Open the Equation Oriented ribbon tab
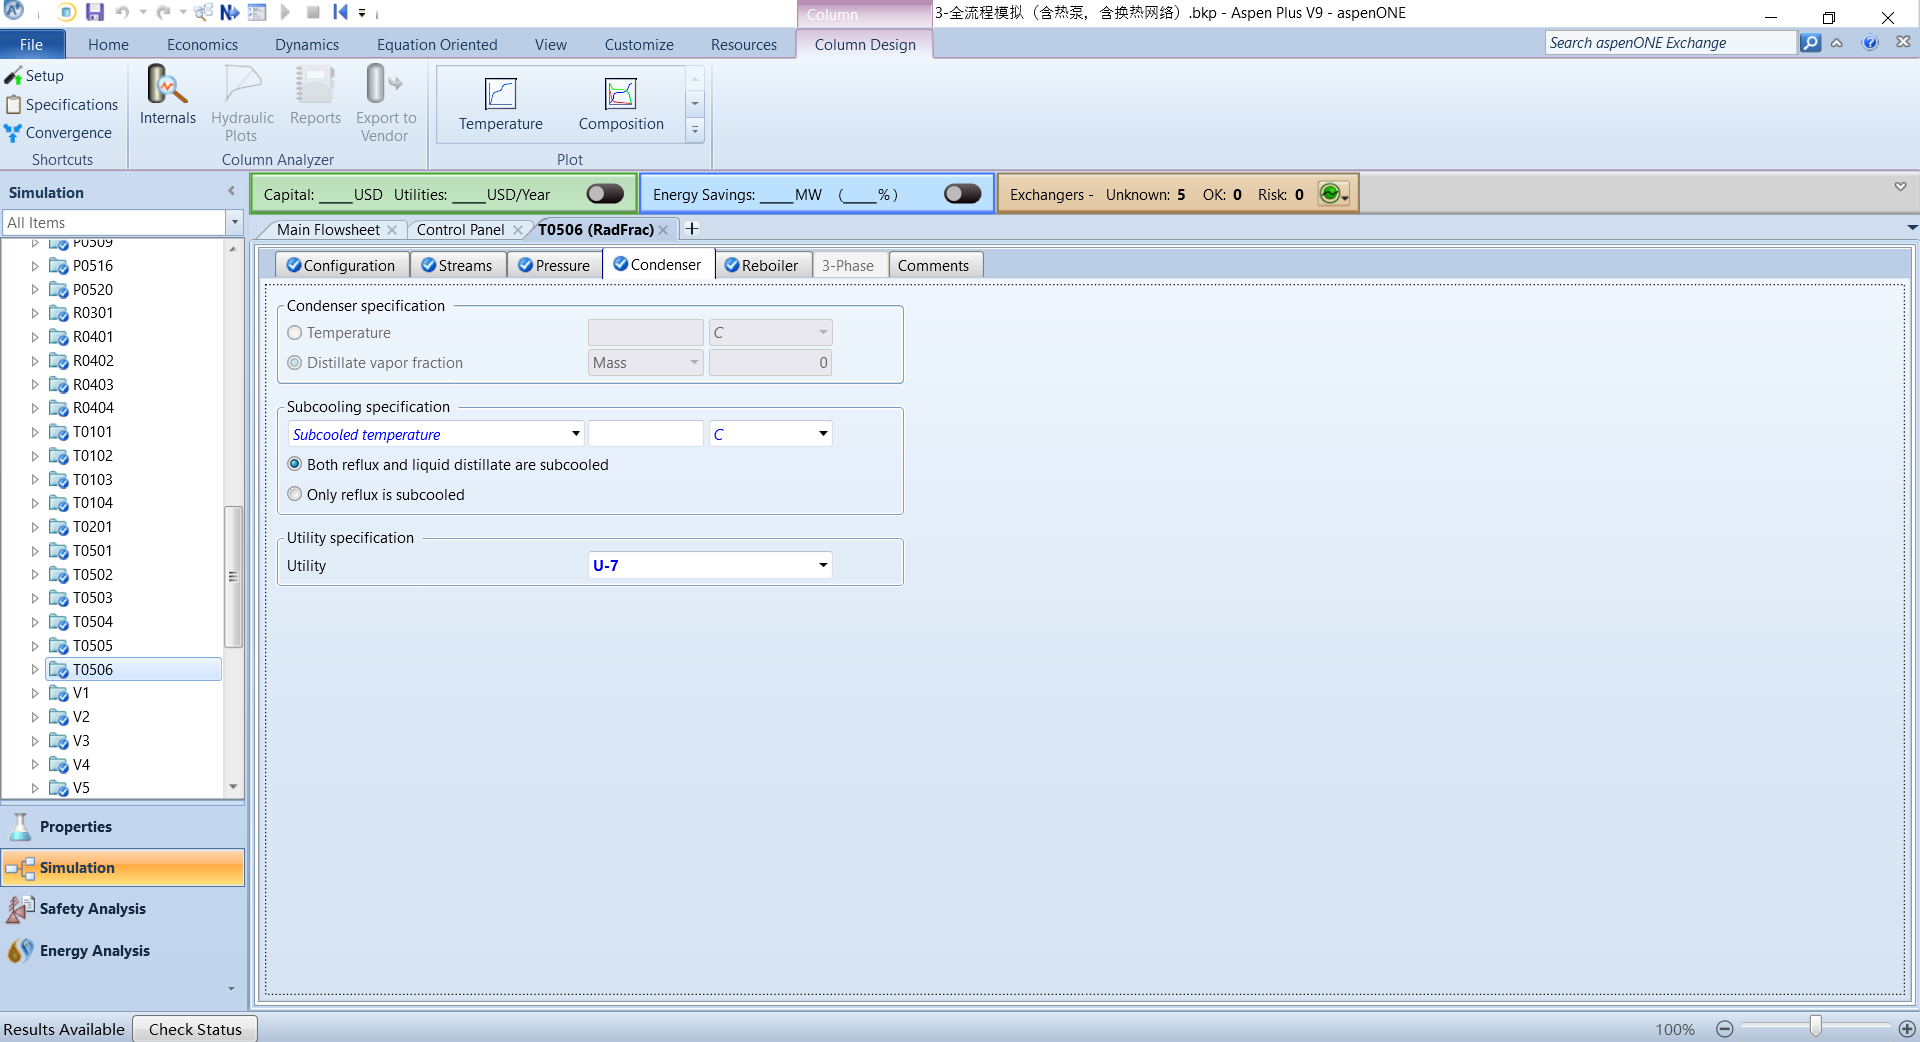Image resolution: width=1920 pixels, height=1042 pixels. click(x=437, y=45)
